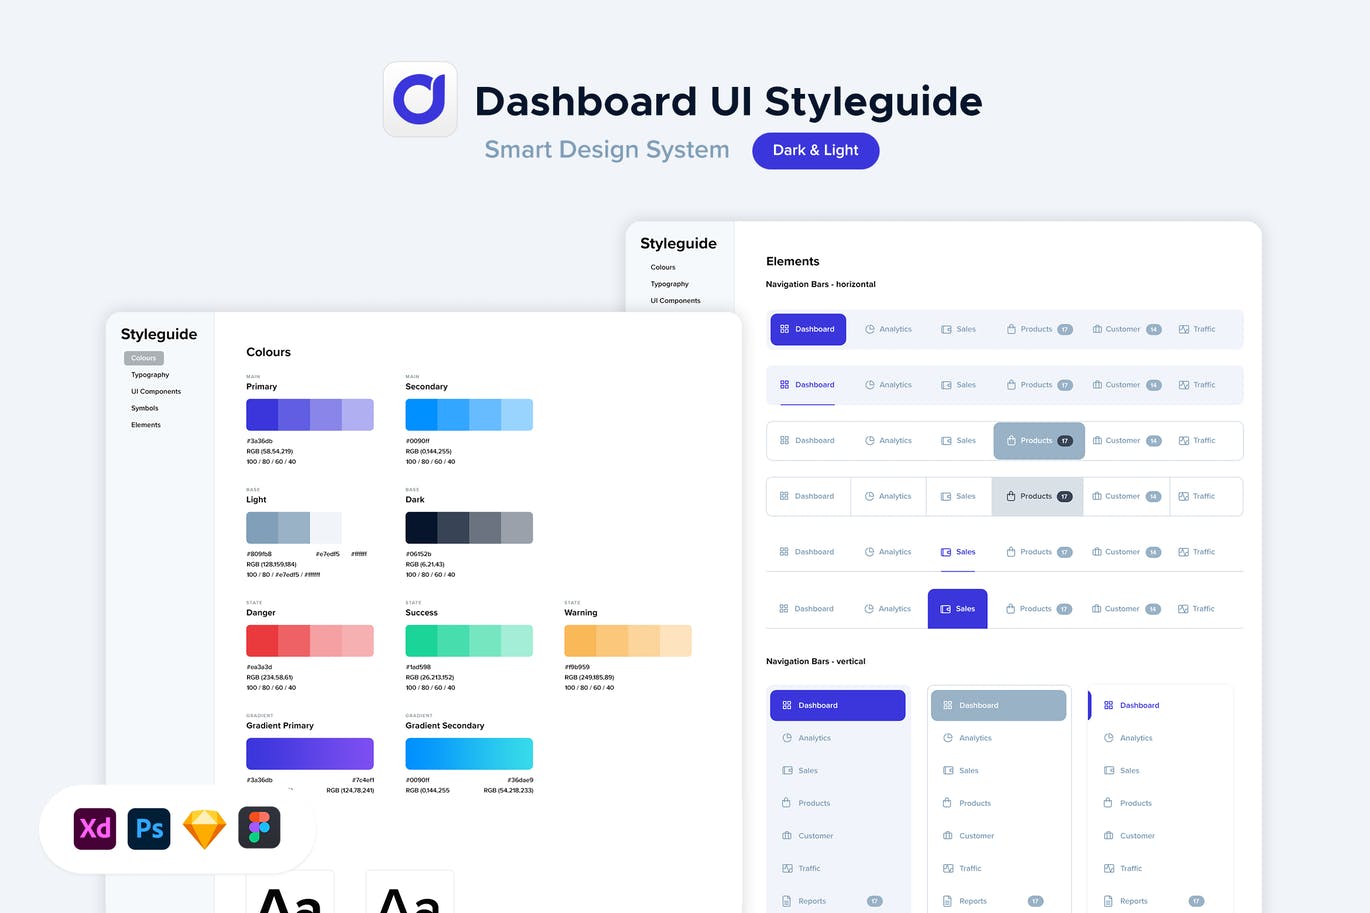Screen dimensions: 1370x913
Task: Click grid icon inside the grey vertical Dashboard button
Action: 948,705
